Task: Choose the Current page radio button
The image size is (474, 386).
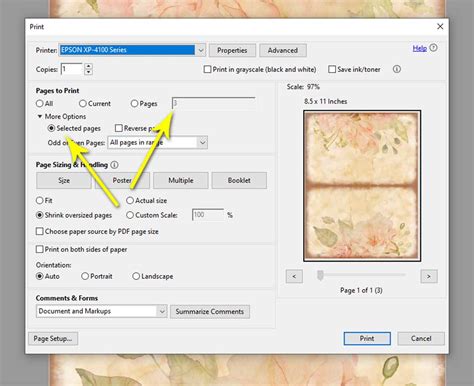Action: [x=83, y=103]
